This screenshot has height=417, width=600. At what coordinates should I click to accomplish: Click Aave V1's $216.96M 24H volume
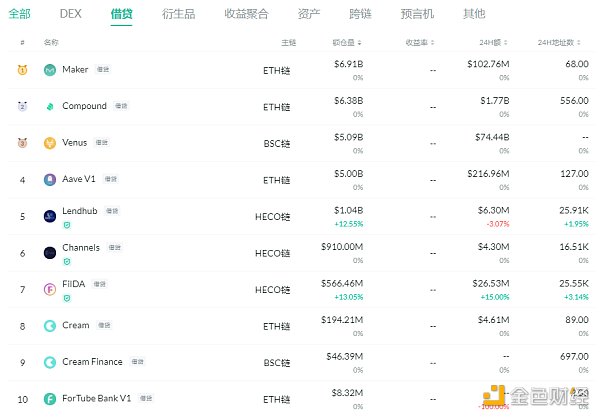point(488,174)
